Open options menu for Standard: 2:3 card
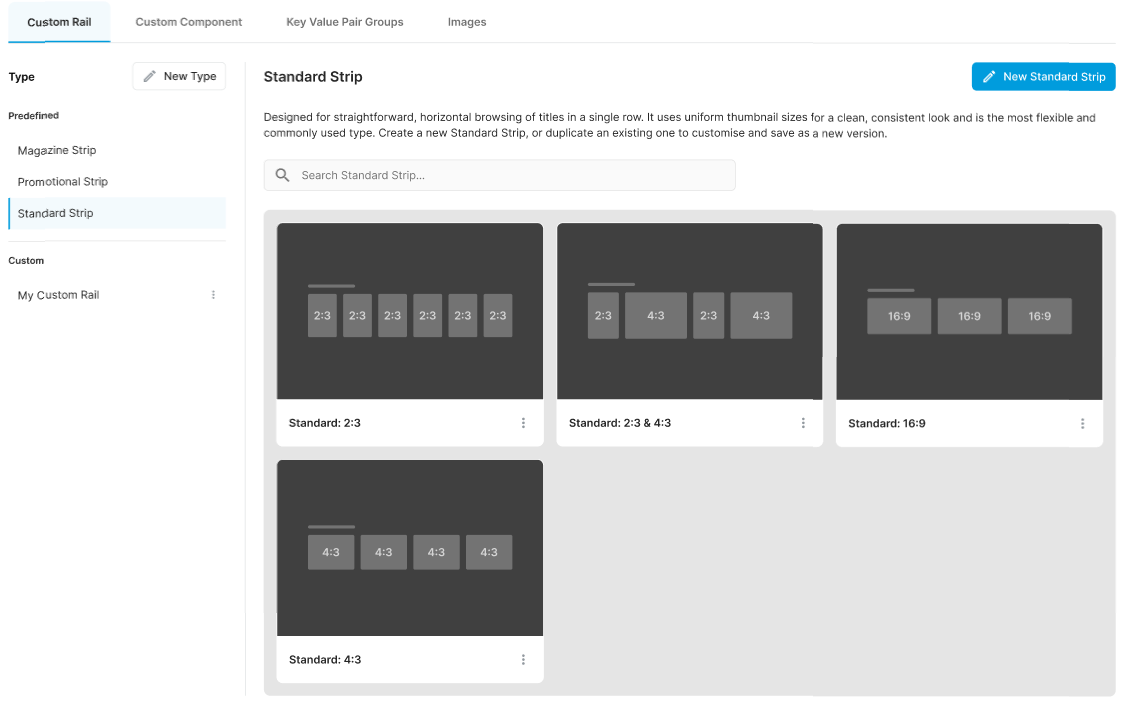 (x=523, y=423)
